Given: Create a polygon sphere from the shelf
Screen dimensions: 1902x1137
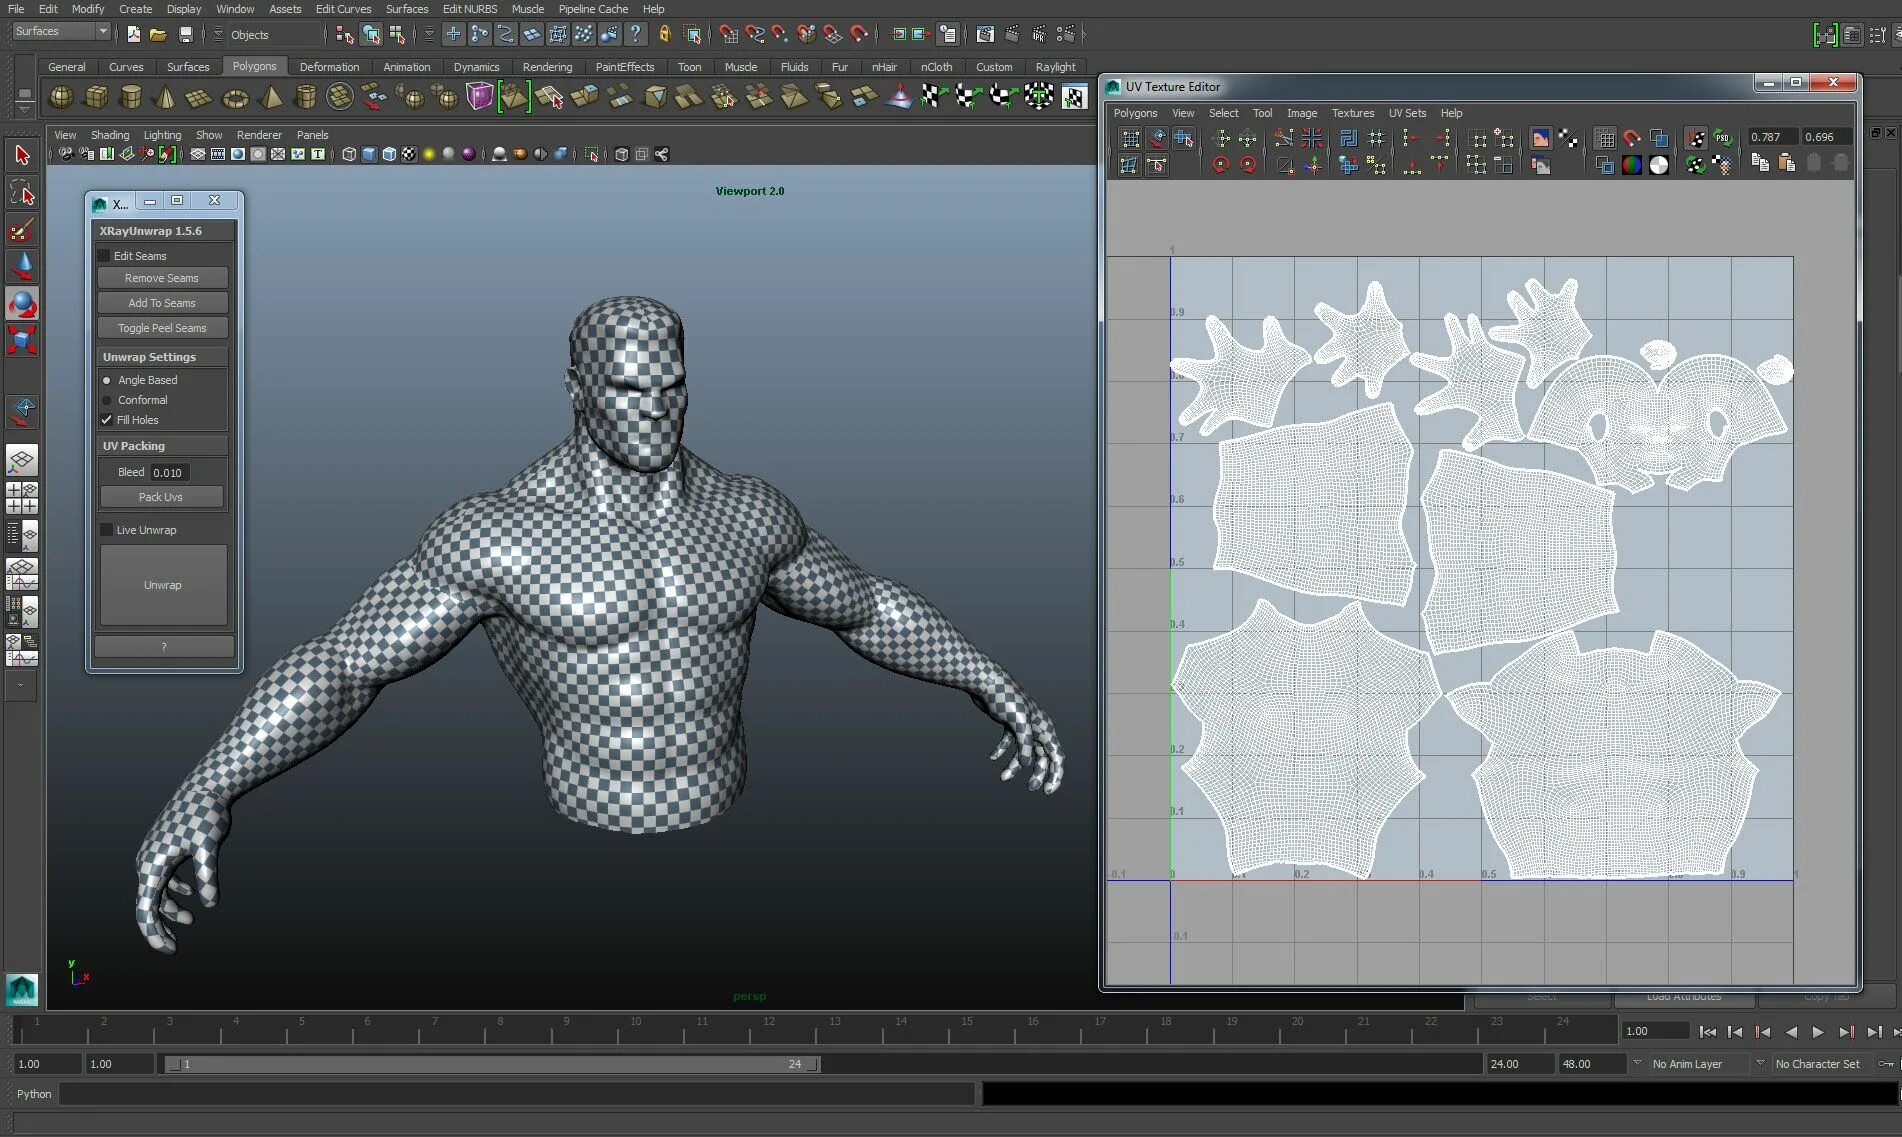Looking at the screenshot, I should click(x=61, y=97).
